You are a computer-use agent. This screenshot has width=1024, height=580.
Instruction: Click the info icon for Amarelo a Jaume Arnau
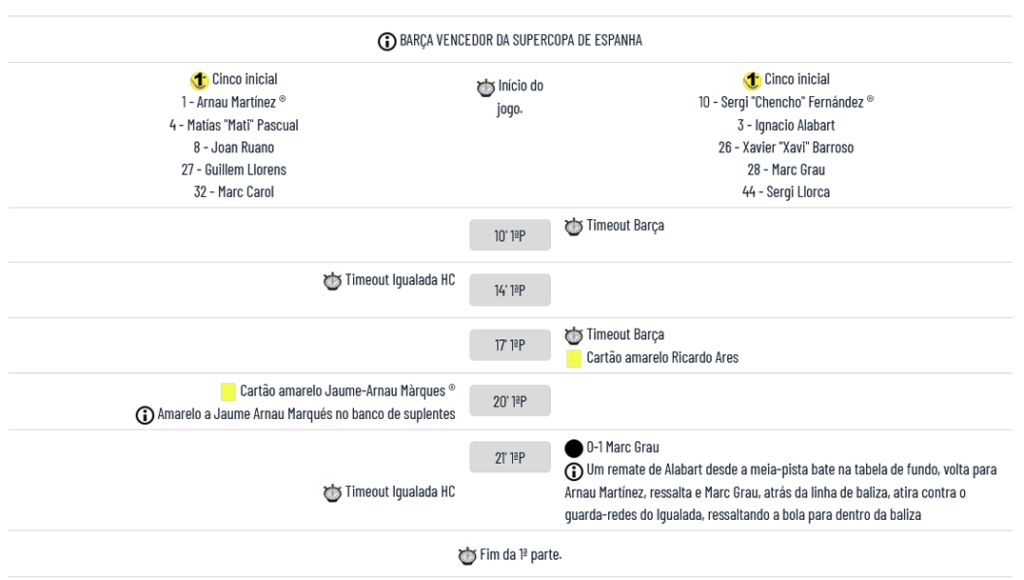pos(145,414)
